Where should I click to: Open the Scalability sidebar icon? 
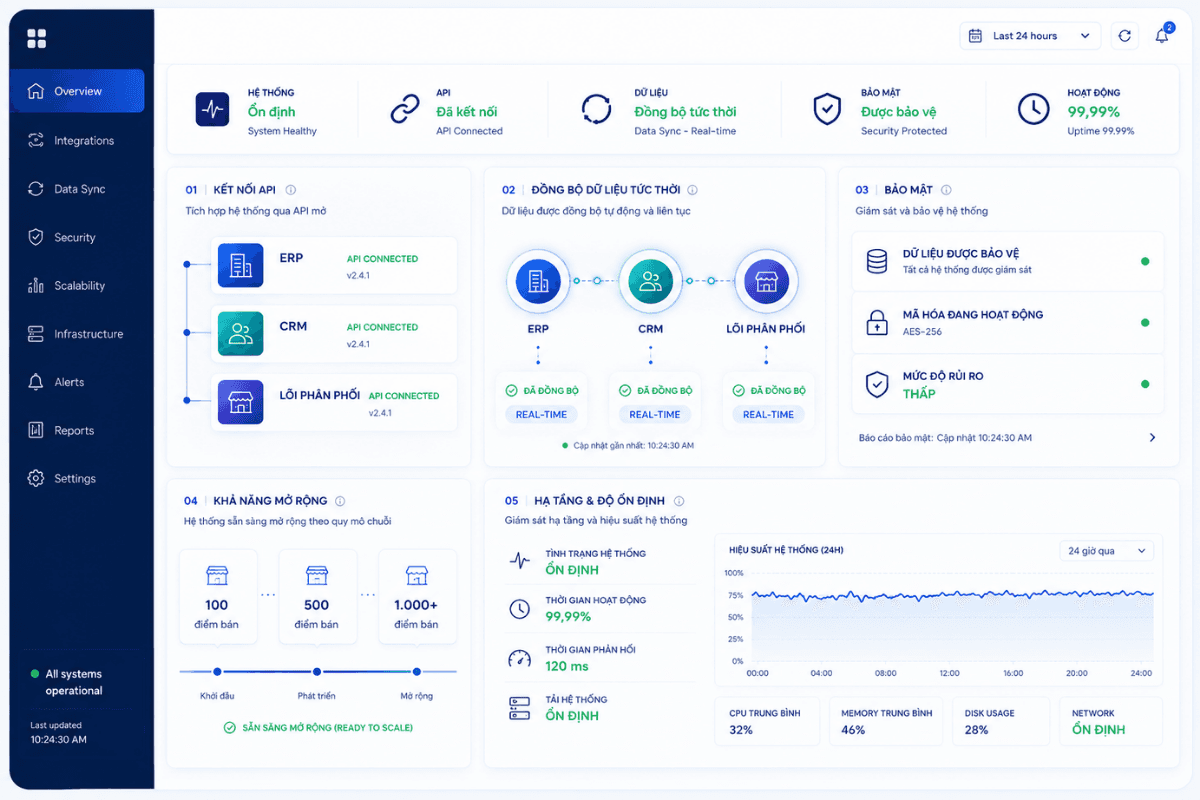[x=36, y=286]
